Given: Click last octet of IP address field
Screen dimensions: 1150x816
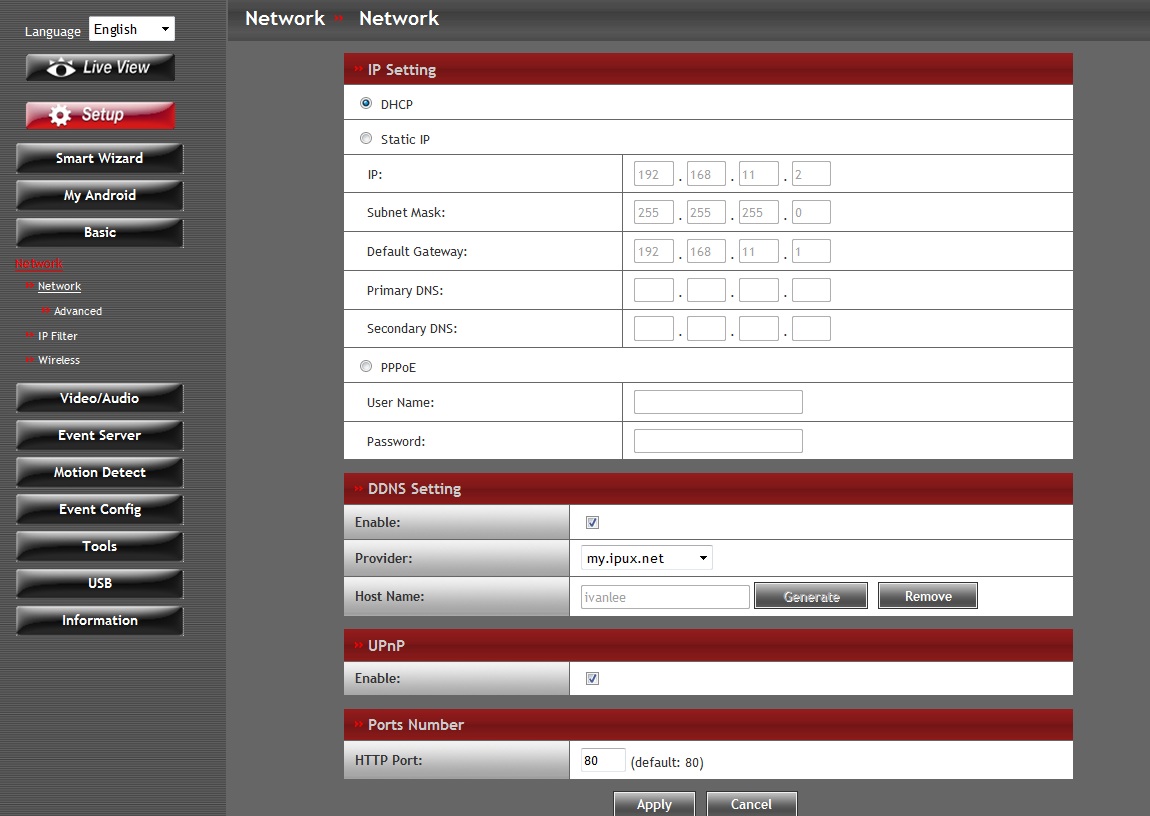Looking at the screenshot, I should coord(811,174).
